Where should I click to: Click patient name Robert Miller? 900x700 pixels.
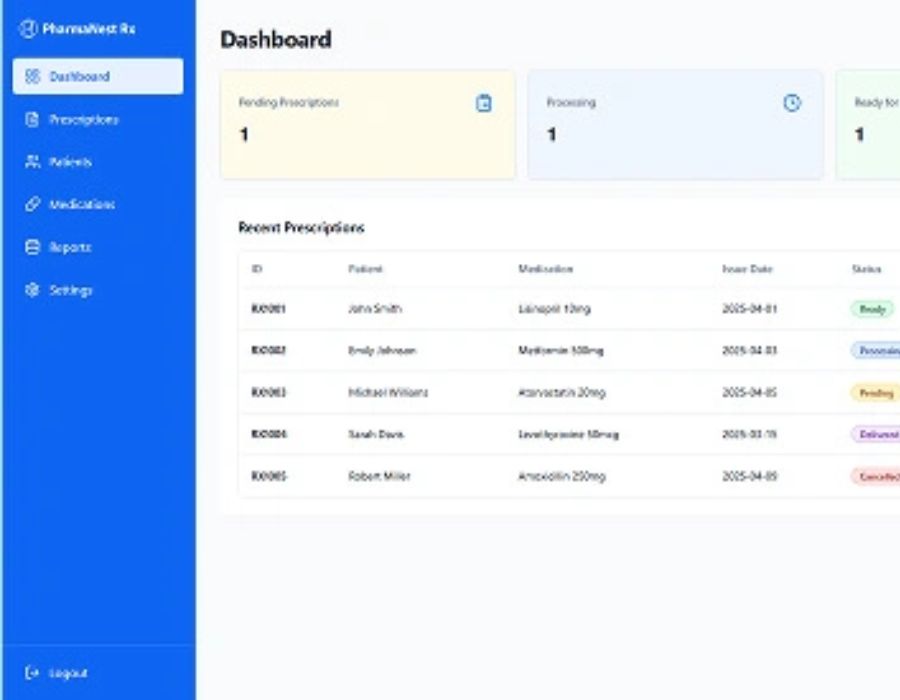tap(379, 476)
